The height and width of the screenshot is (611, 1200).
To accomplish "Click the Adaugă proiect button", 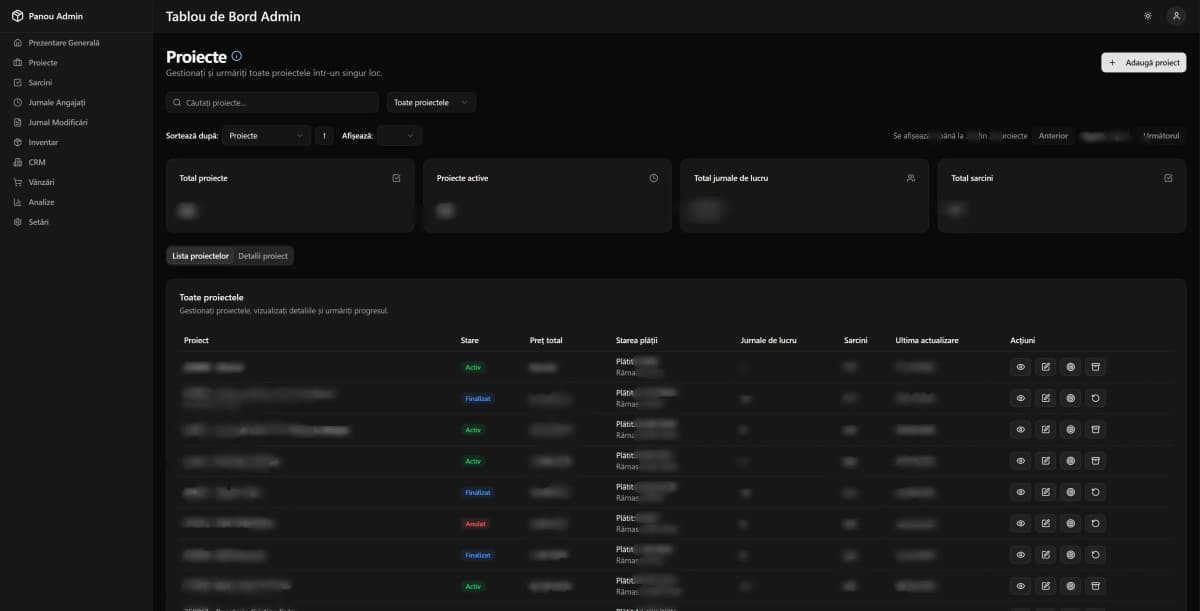I will click(1143, 62).
